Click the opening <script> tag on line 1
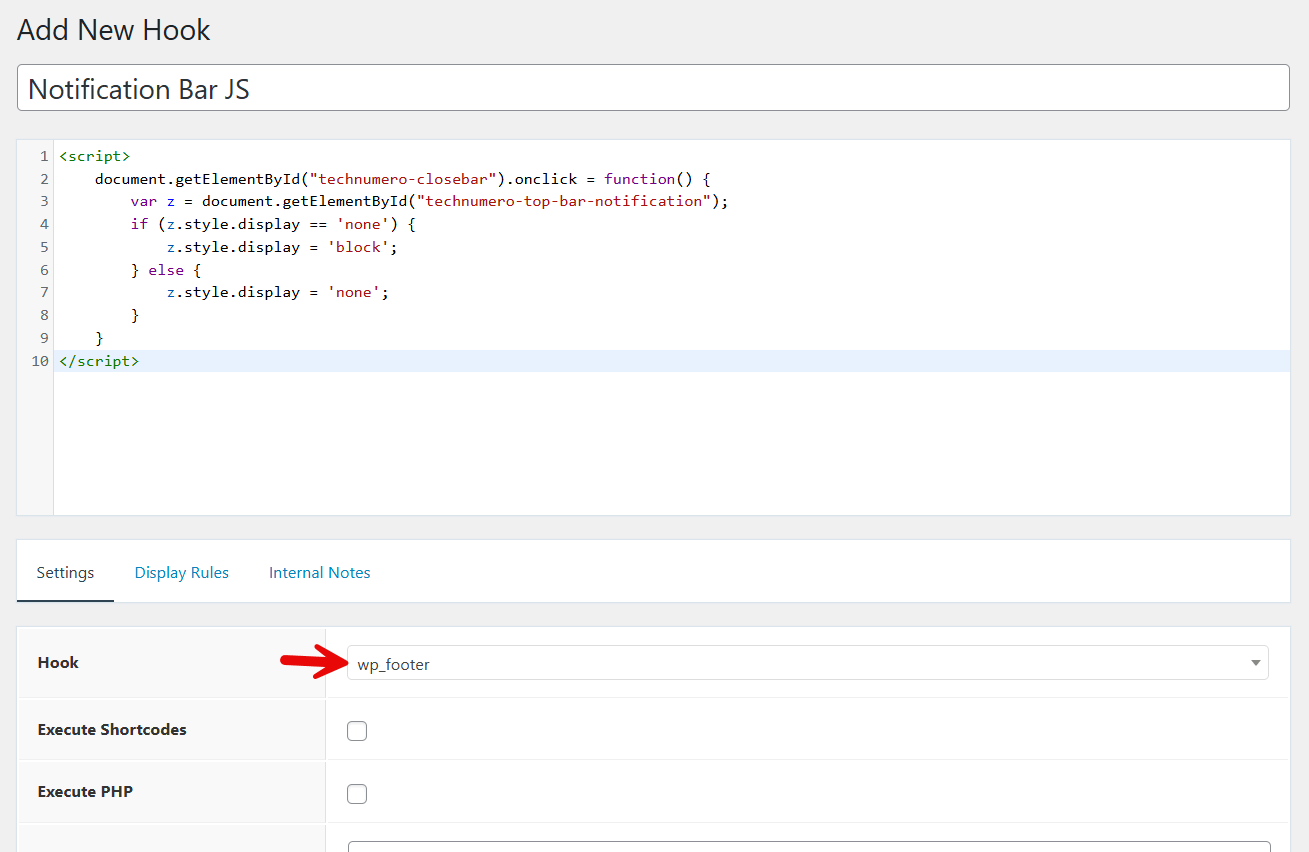The width and height of the screenshot is (1309, 852). 95,156
